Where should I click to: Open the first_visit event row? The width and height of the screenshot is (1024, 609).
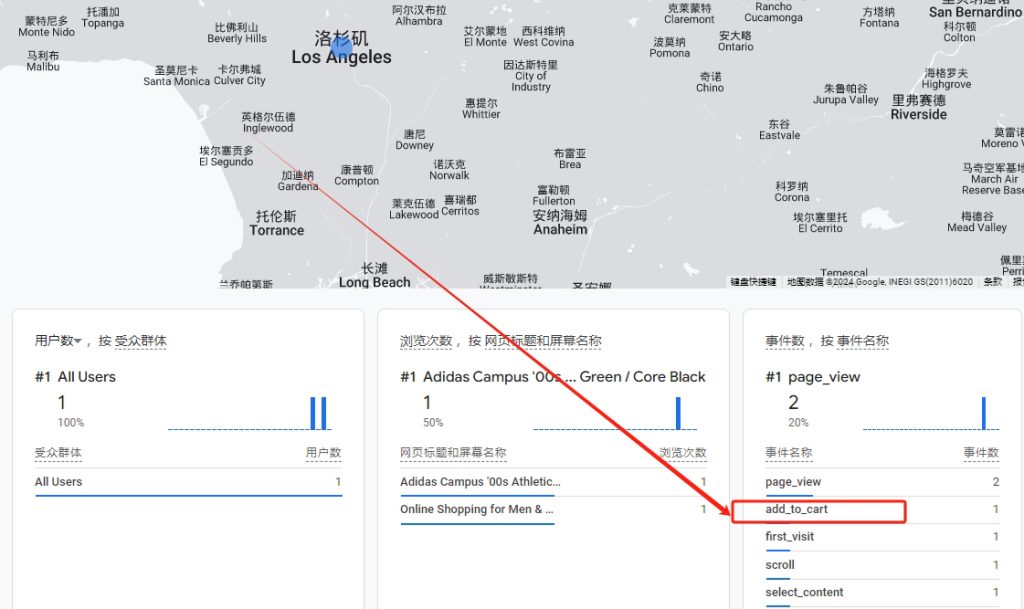(790, 537)
